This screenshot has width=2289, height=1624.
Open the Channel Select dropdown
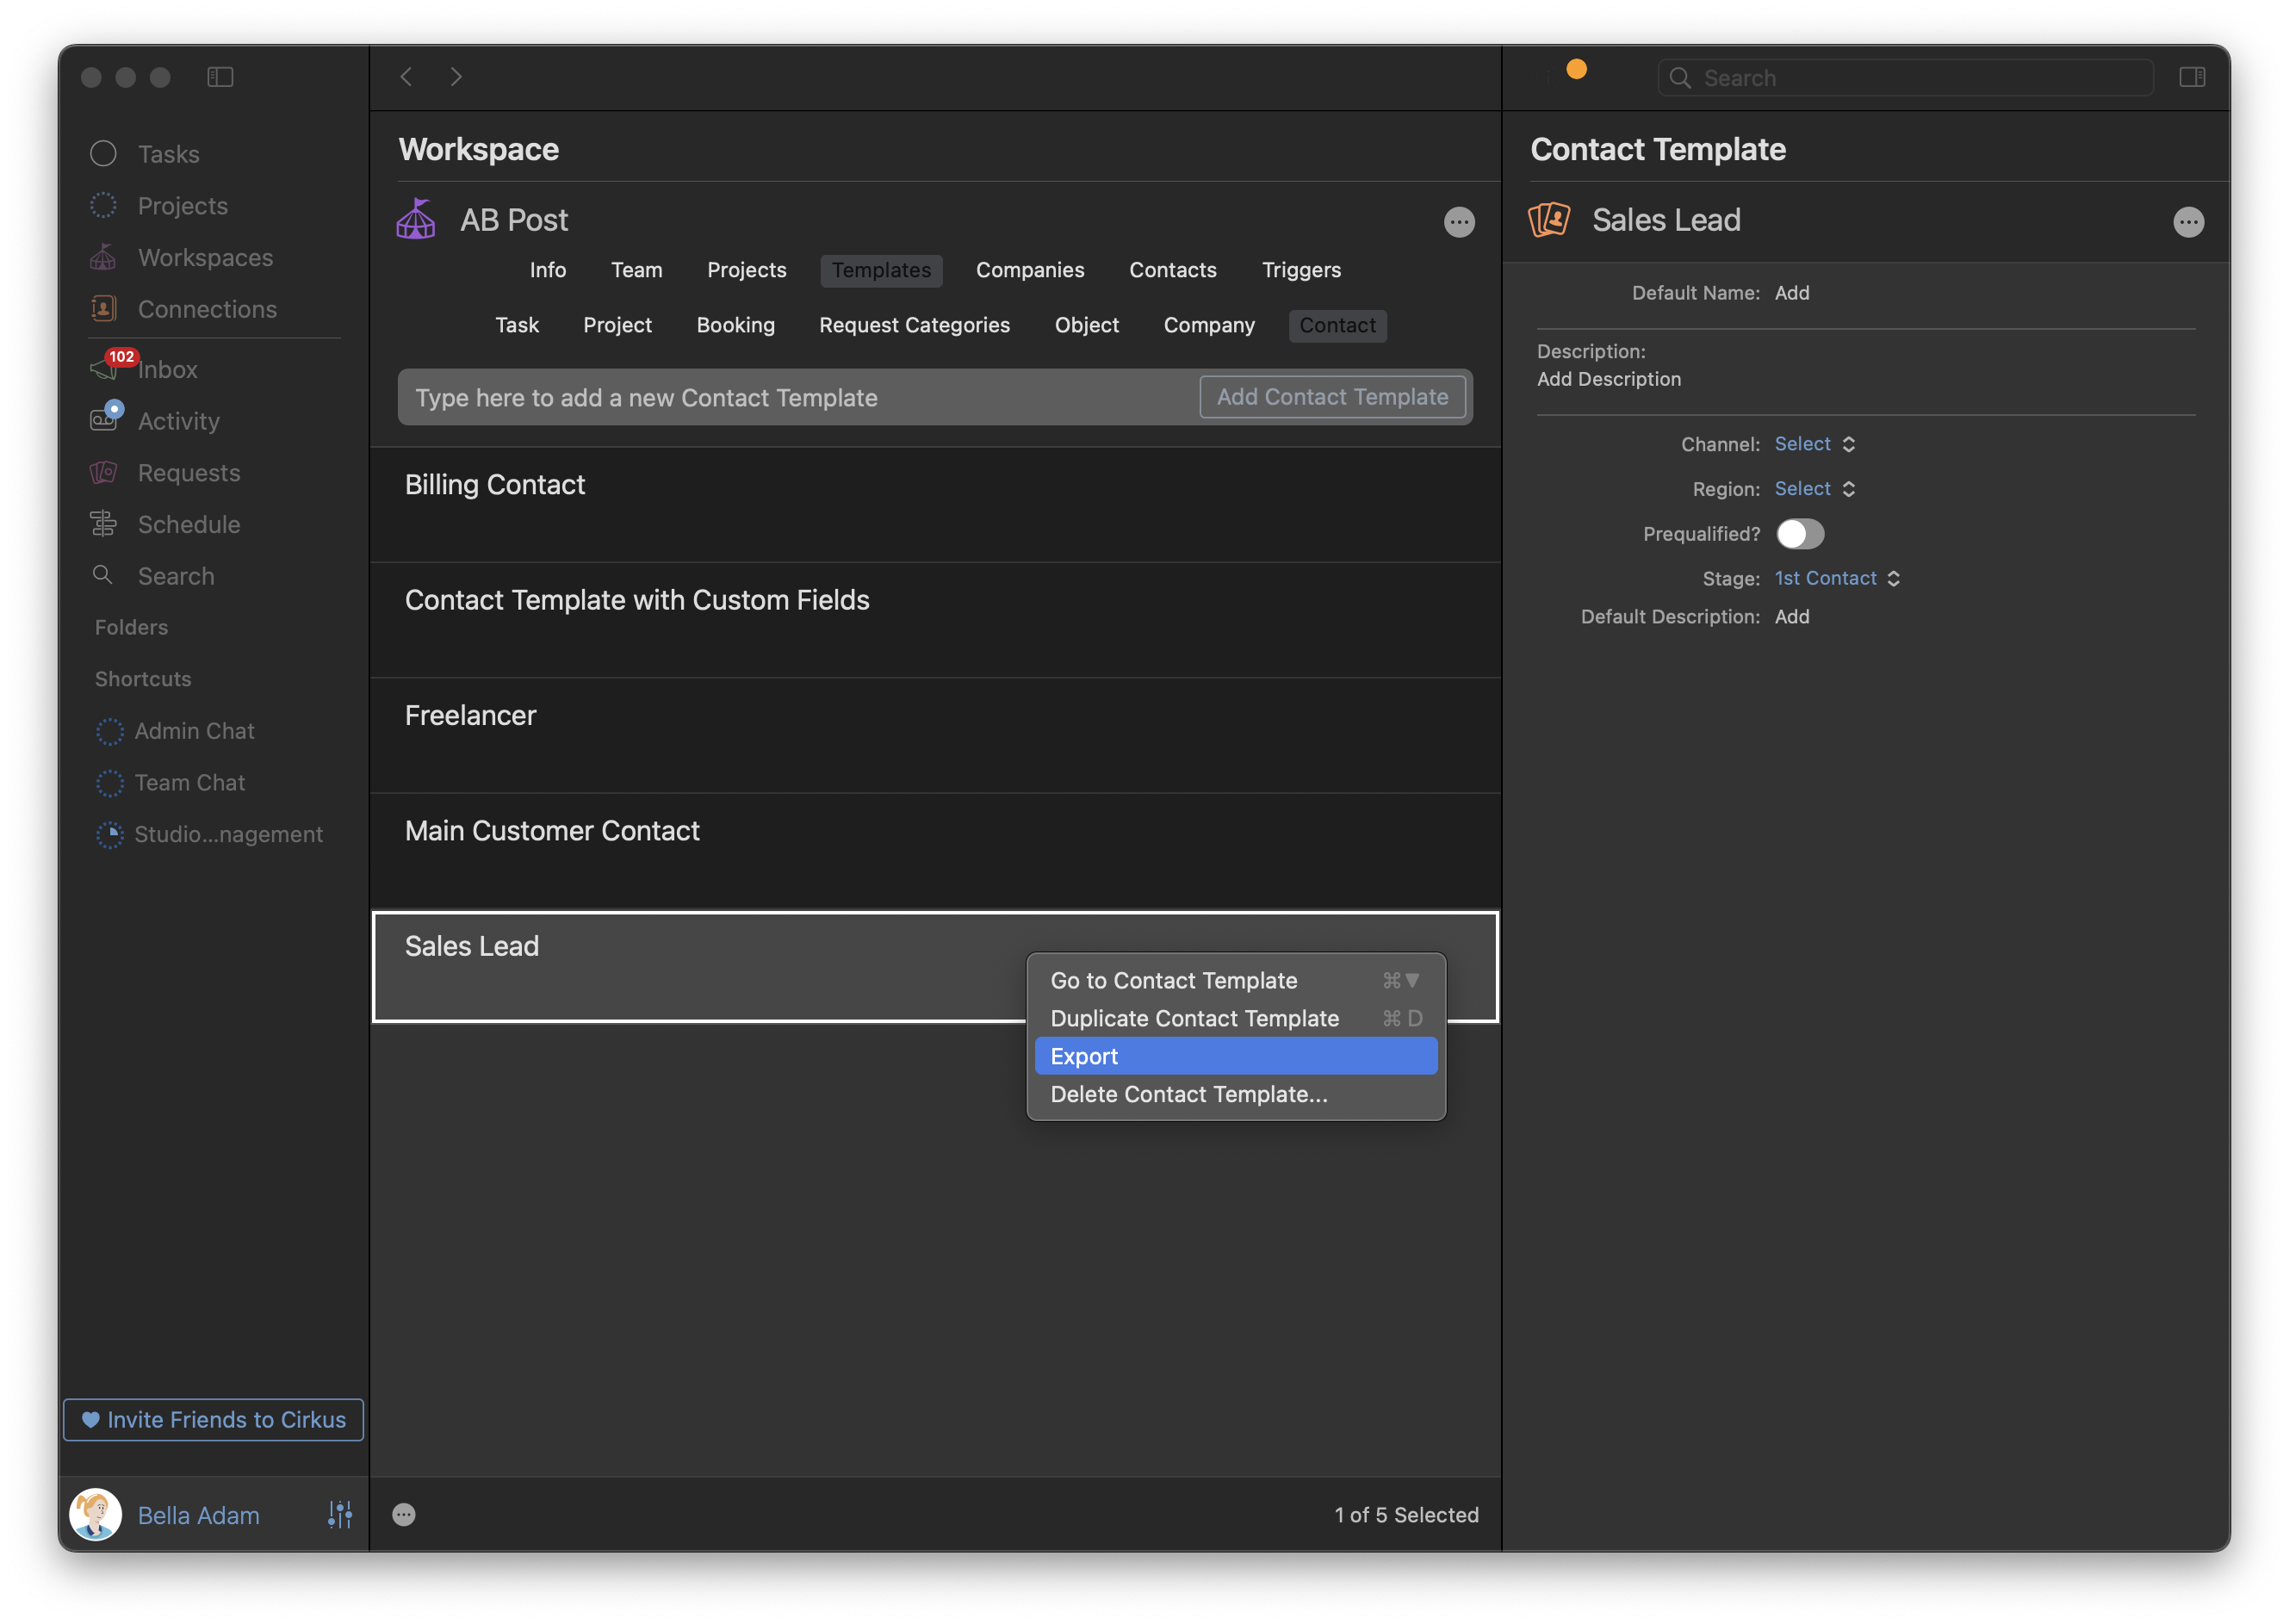1814,444
